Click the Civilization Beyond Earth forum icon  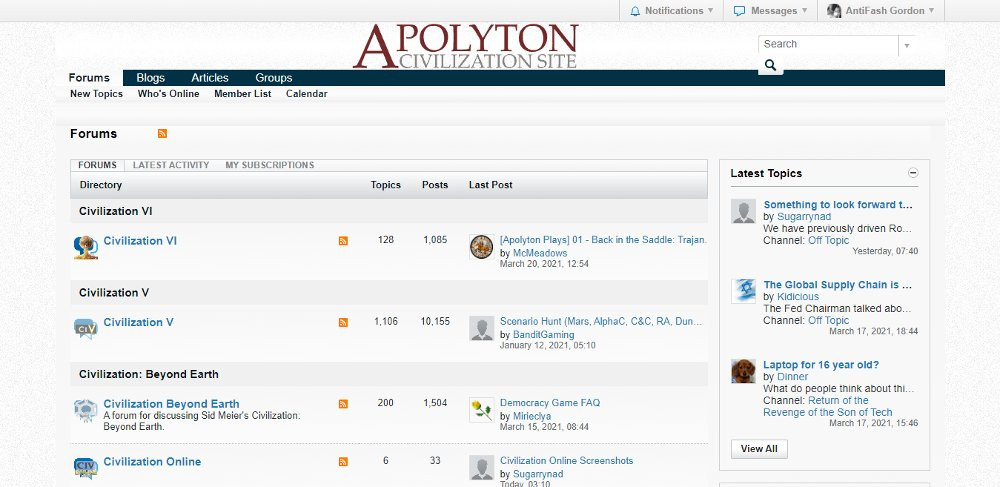click(85, 410)
